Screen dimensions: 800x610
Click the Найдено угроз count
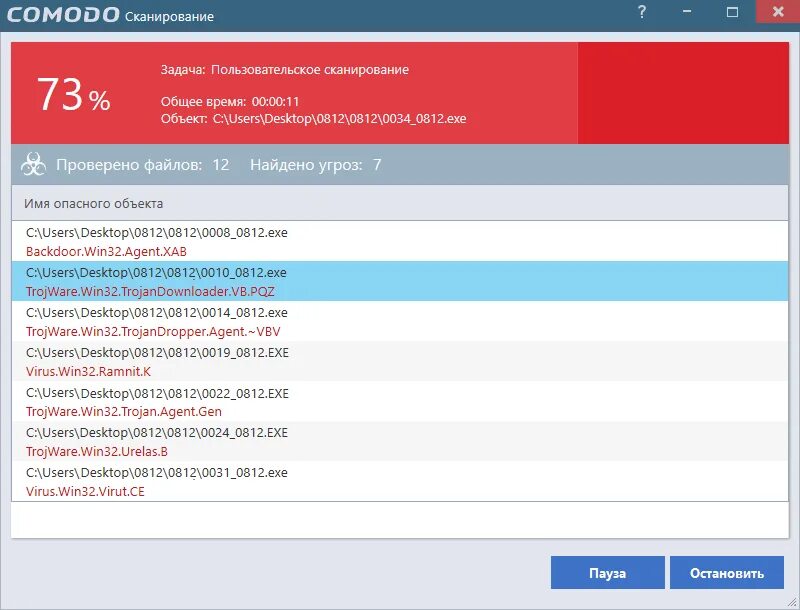315,165
